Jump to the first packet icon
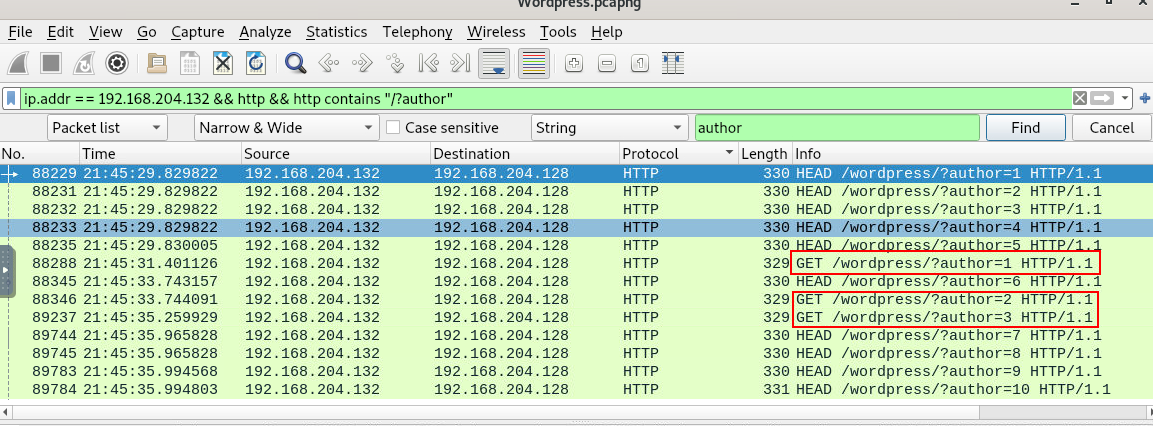This screenshot has width=1153, height=426. pyautogui.click(x=428, y=63)
